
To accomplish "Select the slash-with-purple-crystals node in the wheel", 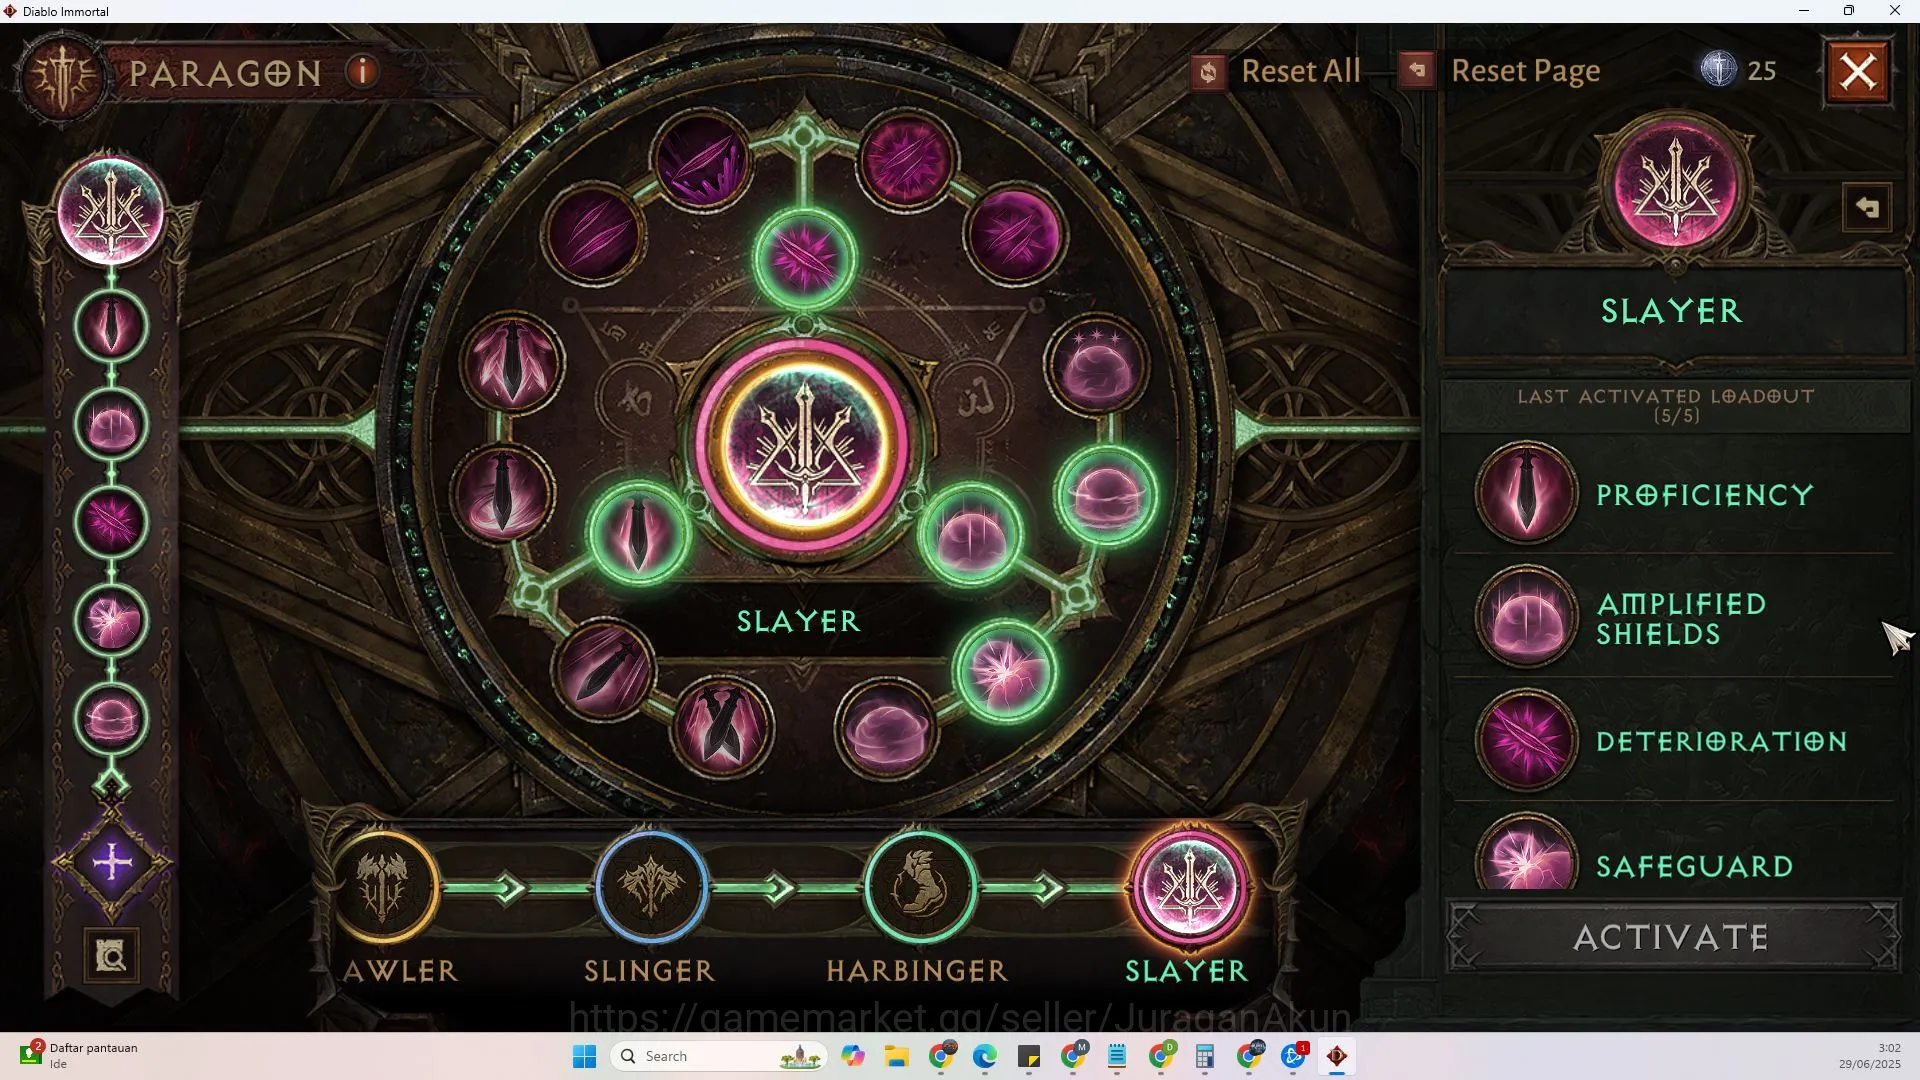I will (x=702, y=160).
